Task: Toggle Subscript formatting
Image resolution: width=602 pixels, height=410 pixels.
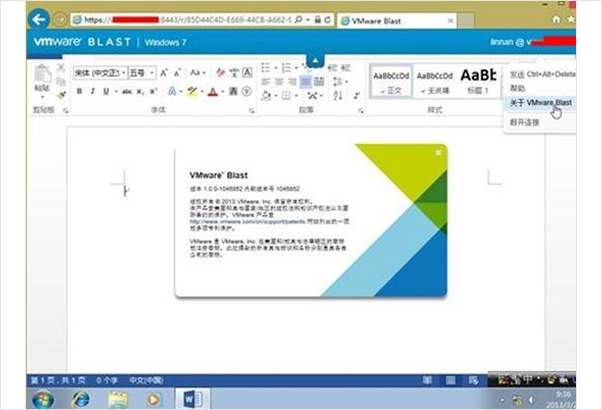Action: [x=141, y=91]
